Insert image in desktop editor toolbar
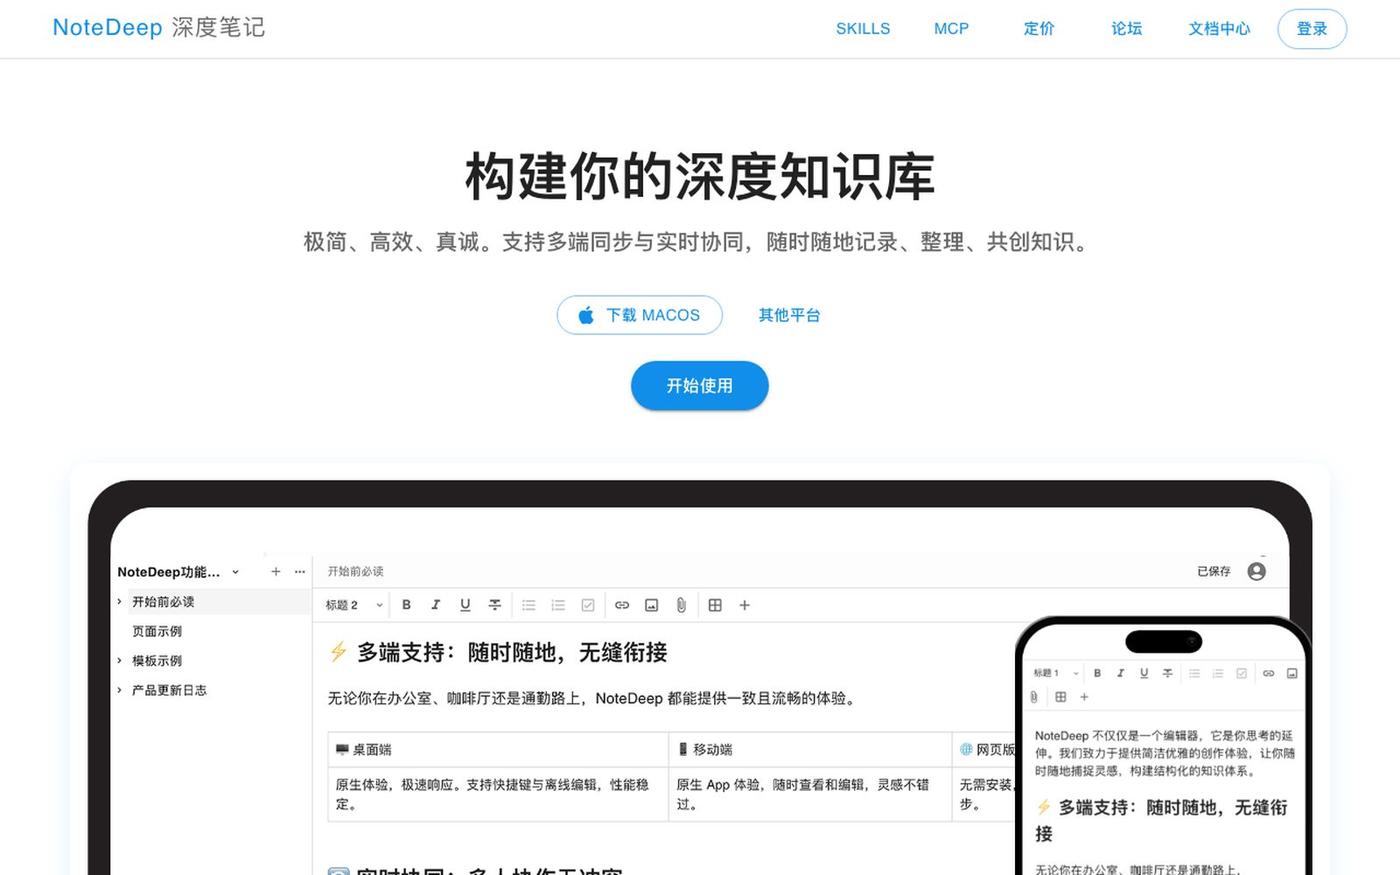Viewport: 1400px width, 875px height. coord(651,605)
